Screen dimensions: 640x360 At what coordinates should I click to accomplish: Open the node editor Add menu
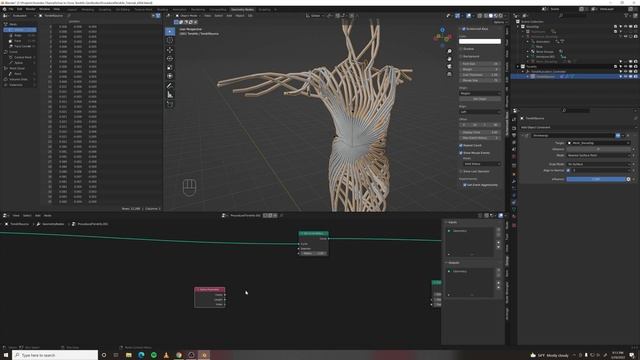tap(38, 216)
